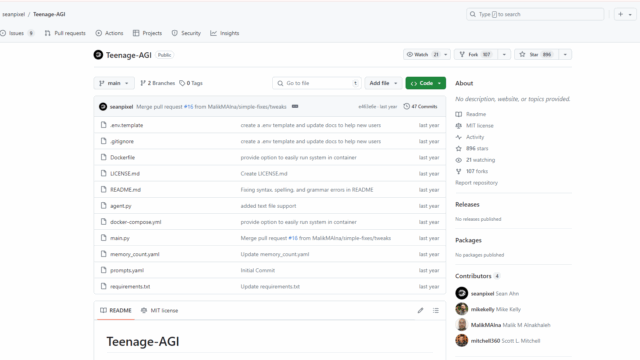The image size is (640, 360).
Task: Click the seanpixel owner breadcrumb link
Action: (x=13, y=14)
